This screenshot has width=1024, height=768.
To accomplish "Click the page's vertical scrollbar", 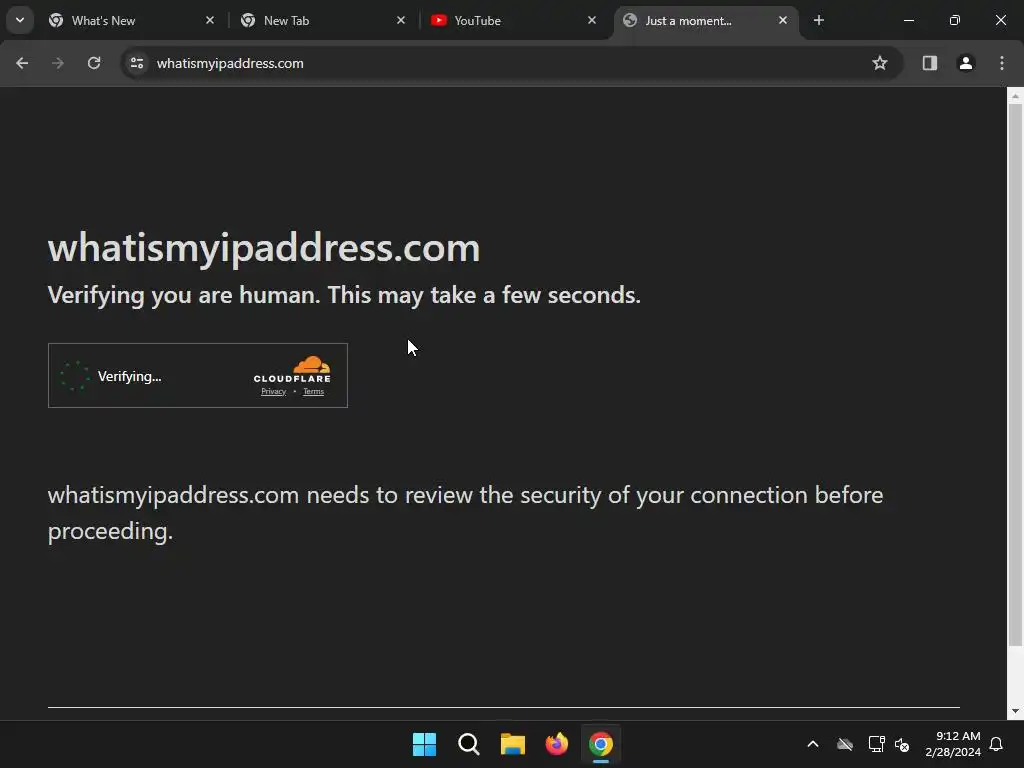I will tap(1015, 376).
